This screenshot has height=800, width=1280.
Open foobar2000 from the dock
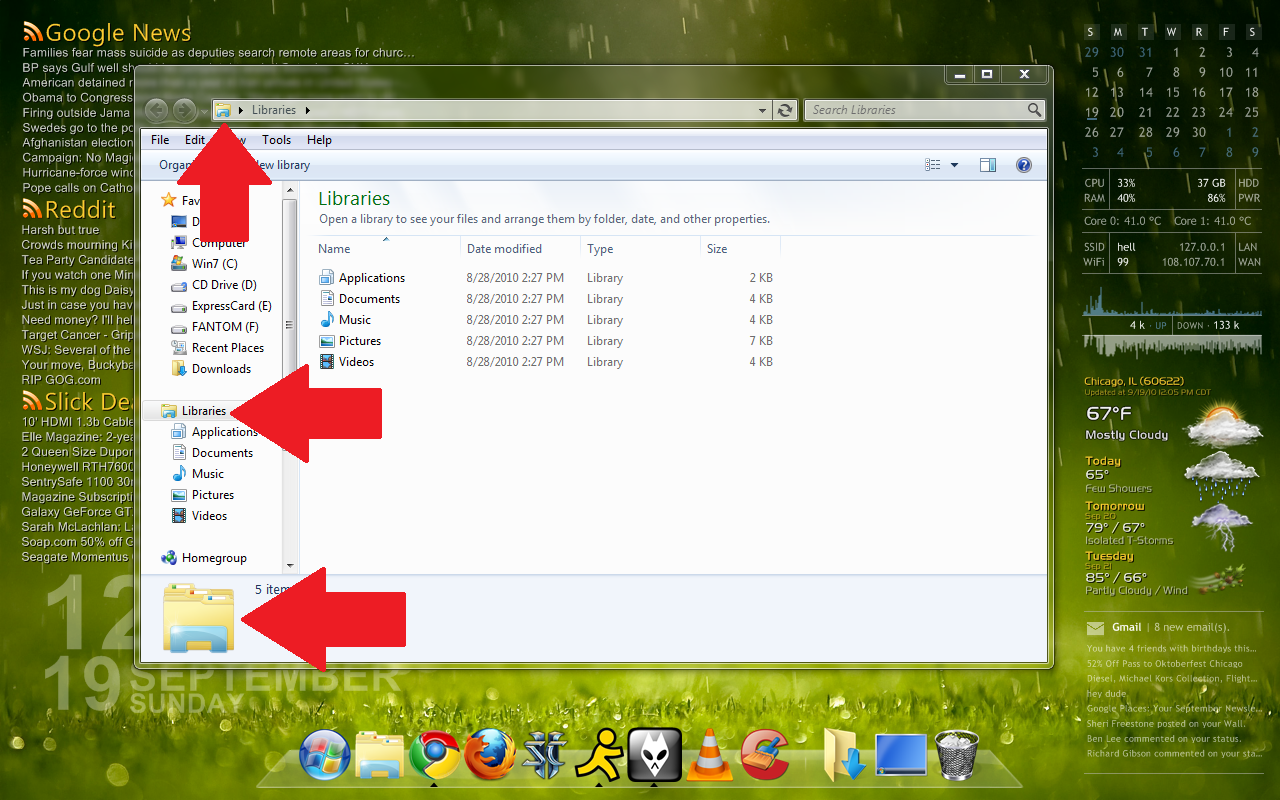(653, 754)
